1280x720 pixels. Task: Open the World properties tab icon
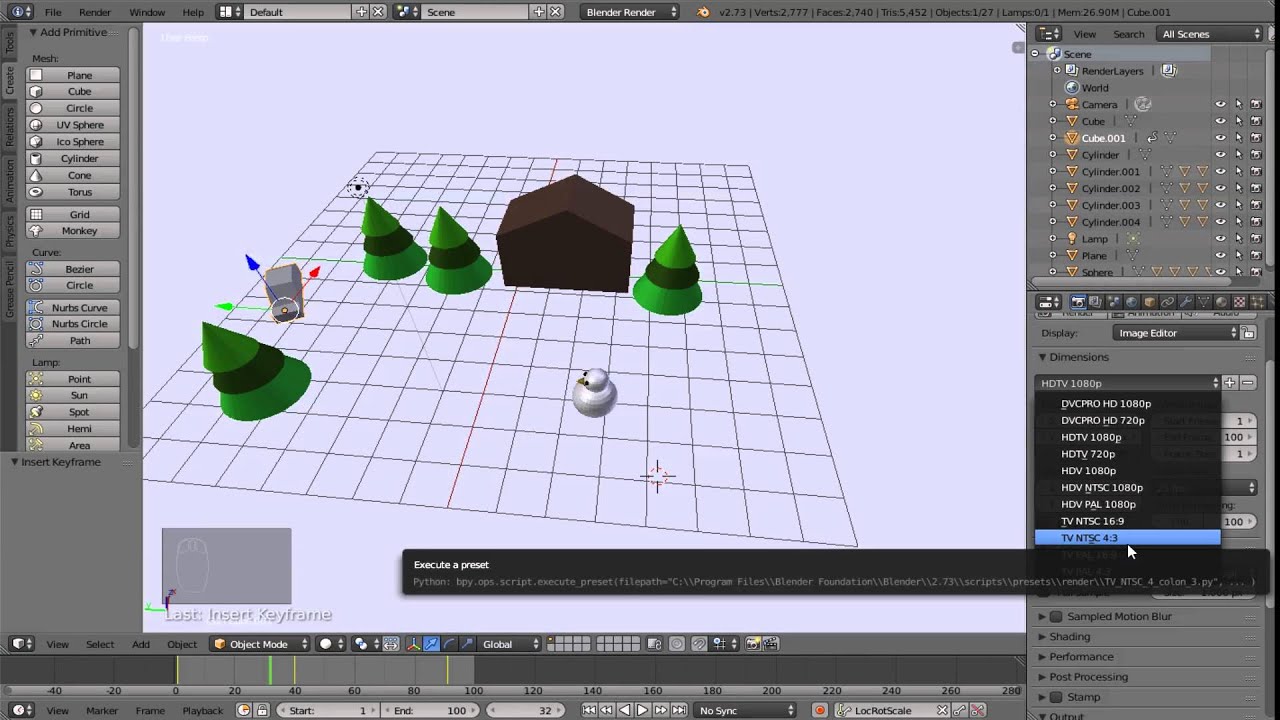tap(1132, 302)
